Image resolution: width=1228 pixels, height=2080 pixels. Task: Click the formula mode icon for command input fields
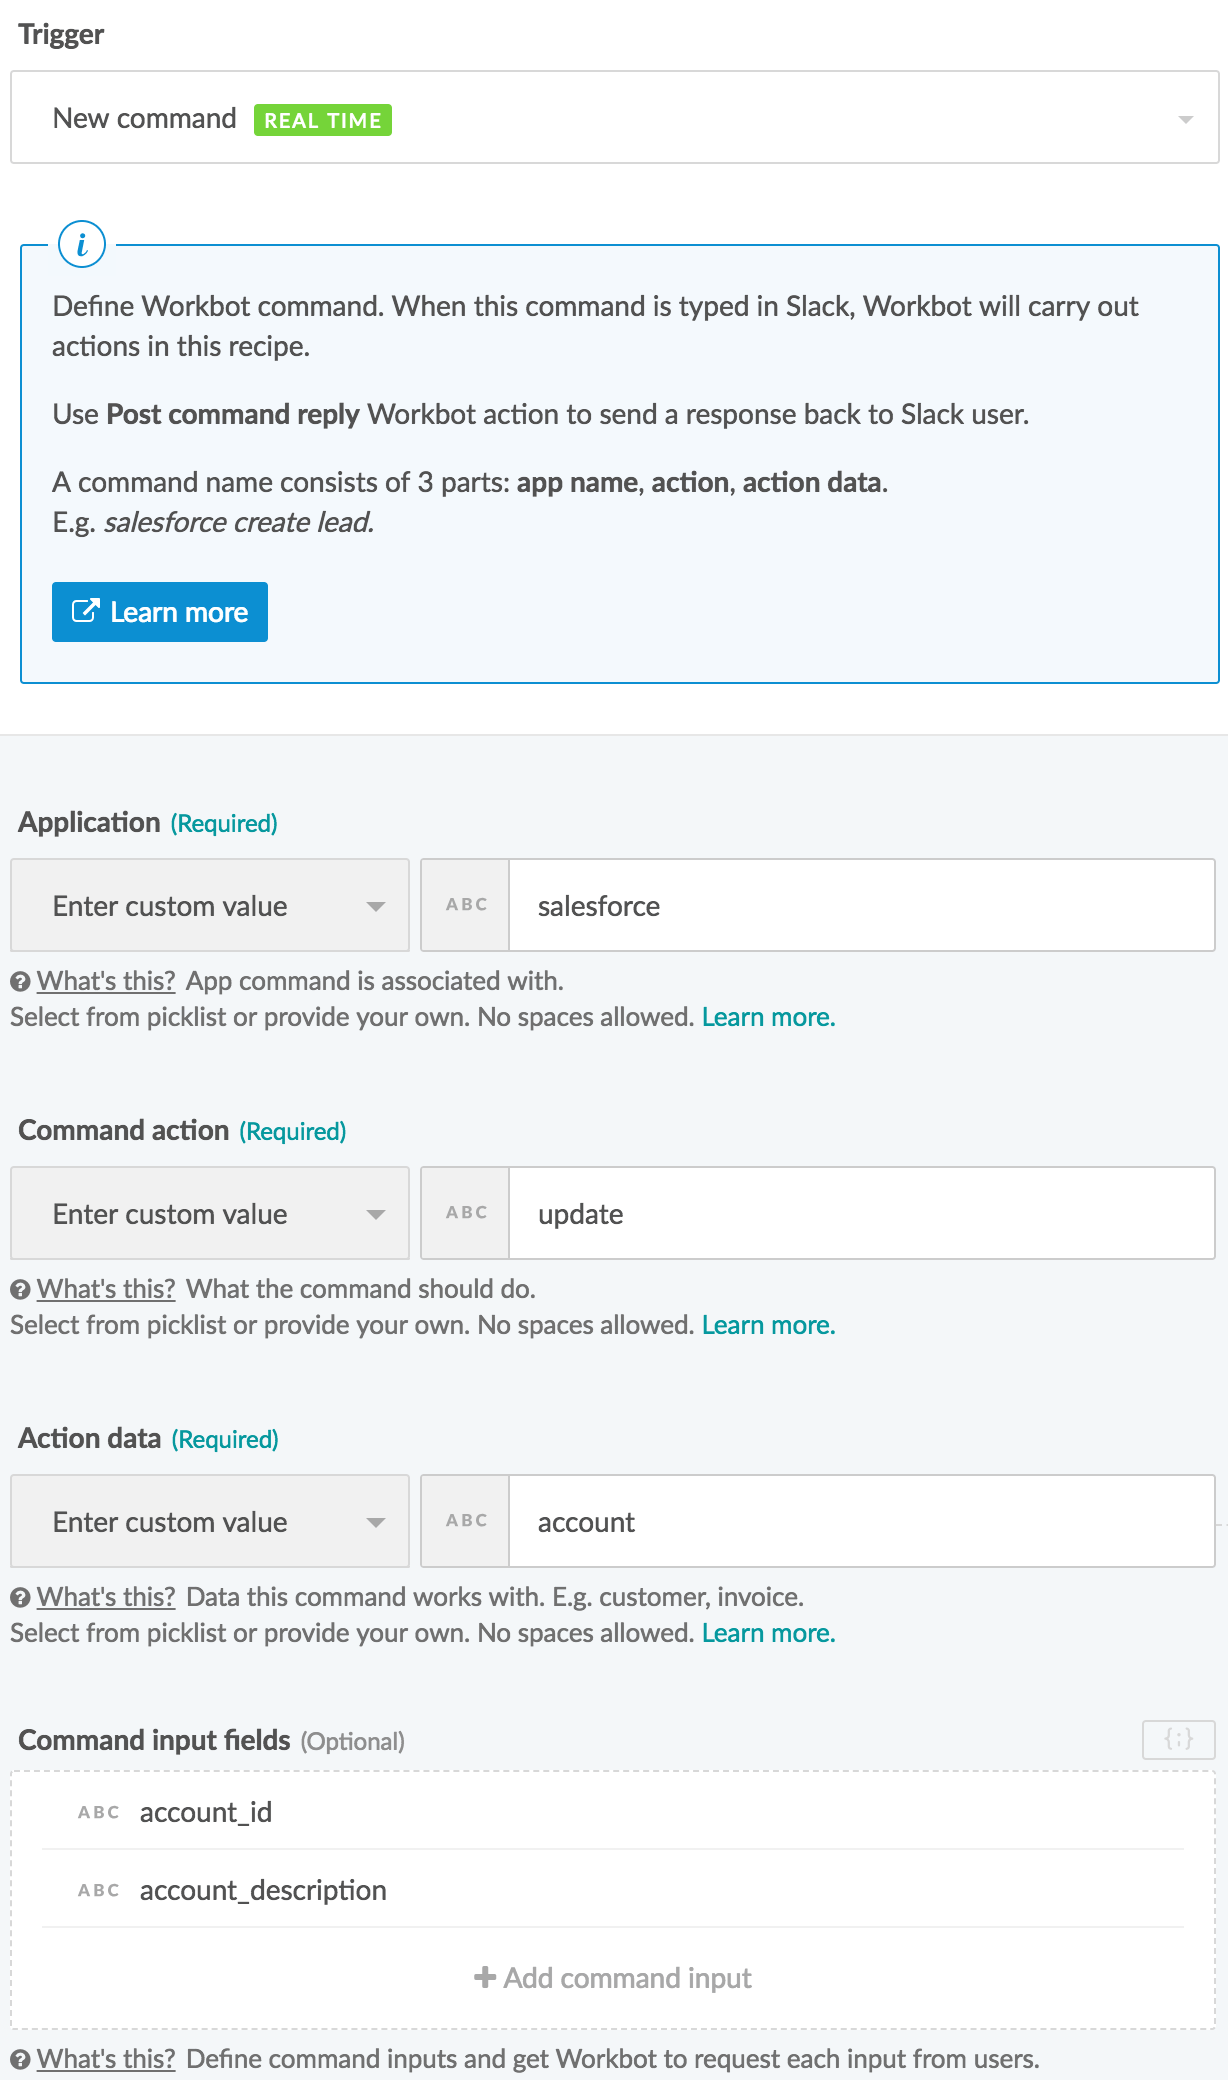point(1178,1739)
